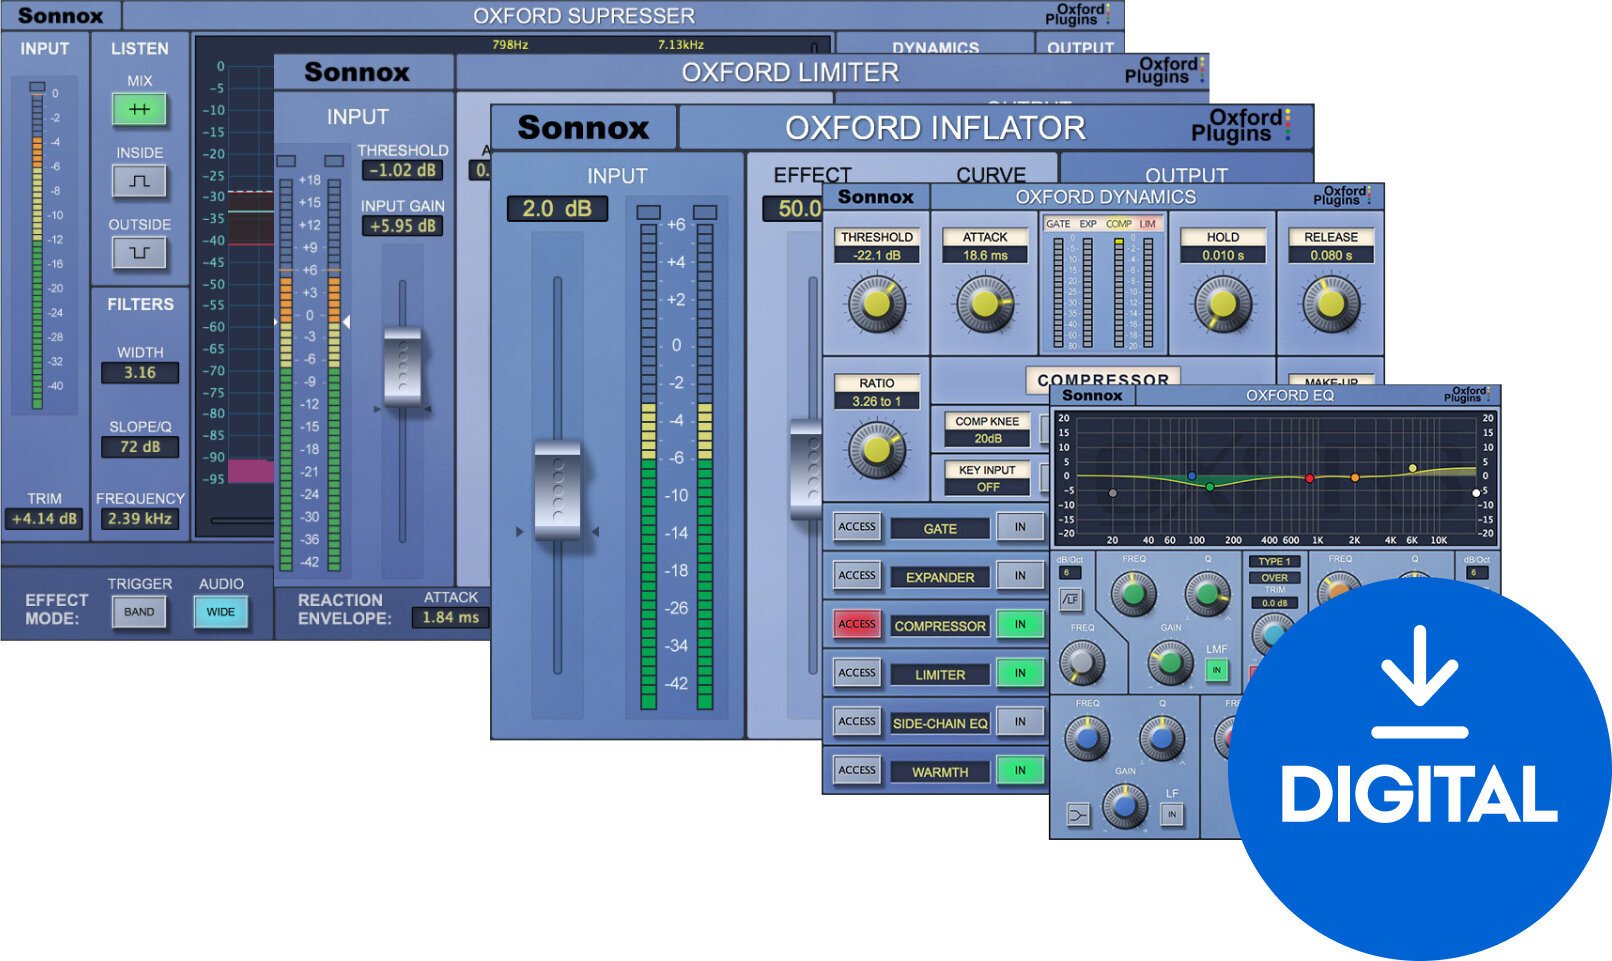Select the INSIDE listen mode icon
The height and width of the screenshot is (961, 1612).
(139, 182)
